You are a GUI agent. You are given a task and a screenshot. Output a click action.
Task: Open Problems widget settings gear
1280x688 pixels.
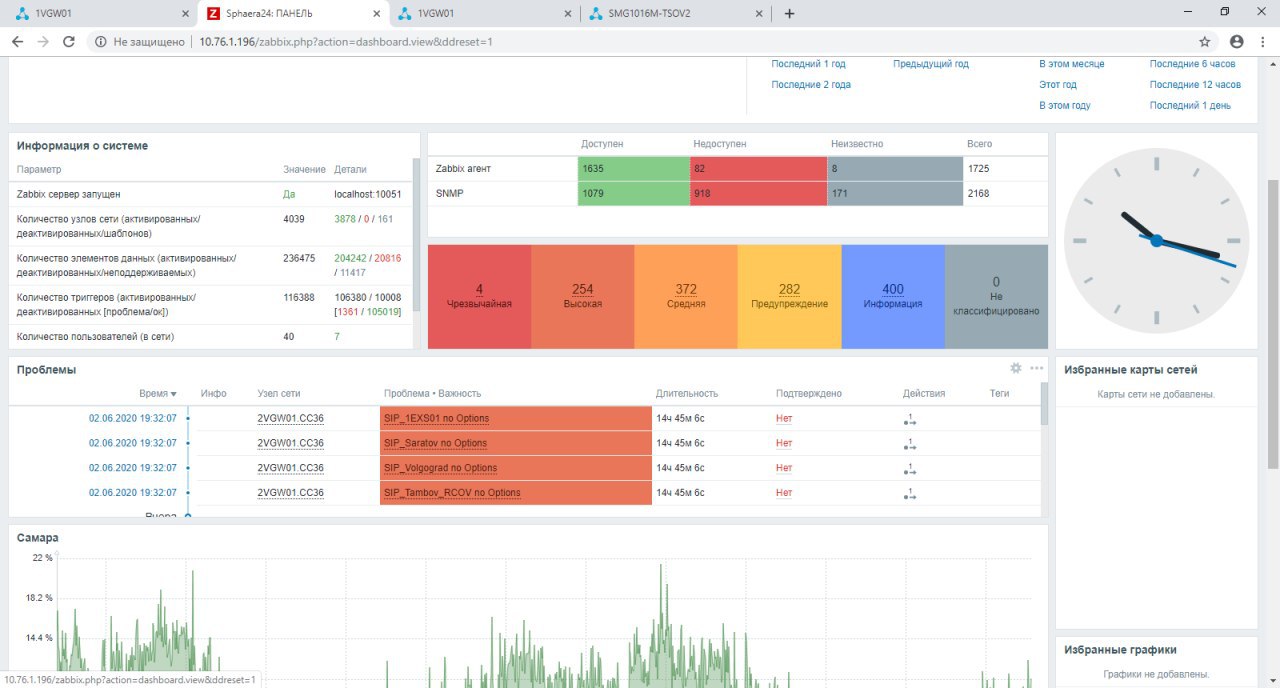pos(1016,368)
